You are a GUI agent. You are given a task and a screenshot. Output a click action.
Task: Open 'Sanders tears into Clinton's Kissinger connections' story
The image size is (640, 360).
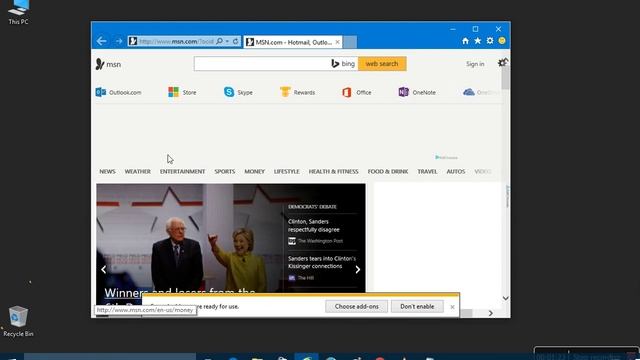[322, 262]
